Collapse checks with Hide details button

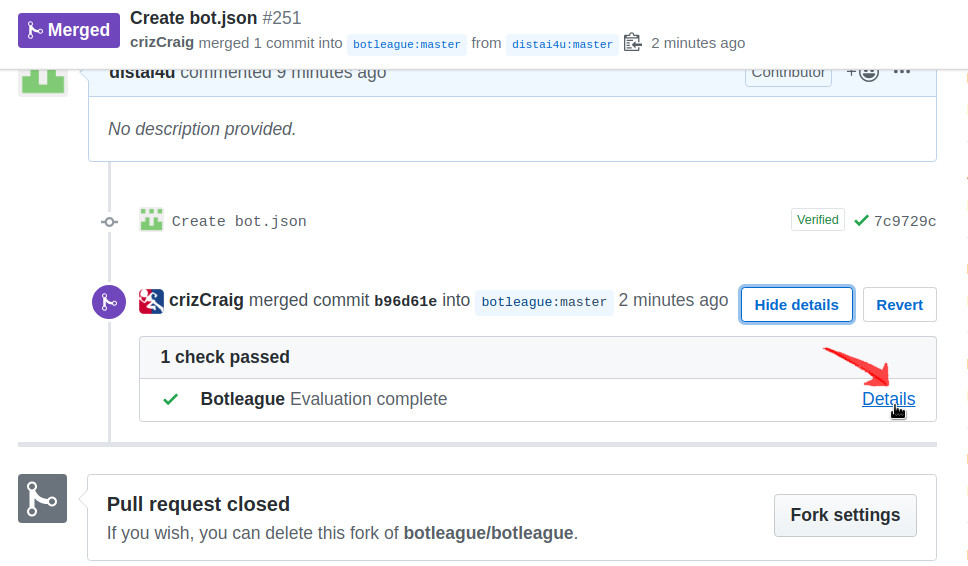(x=796, y=305)
